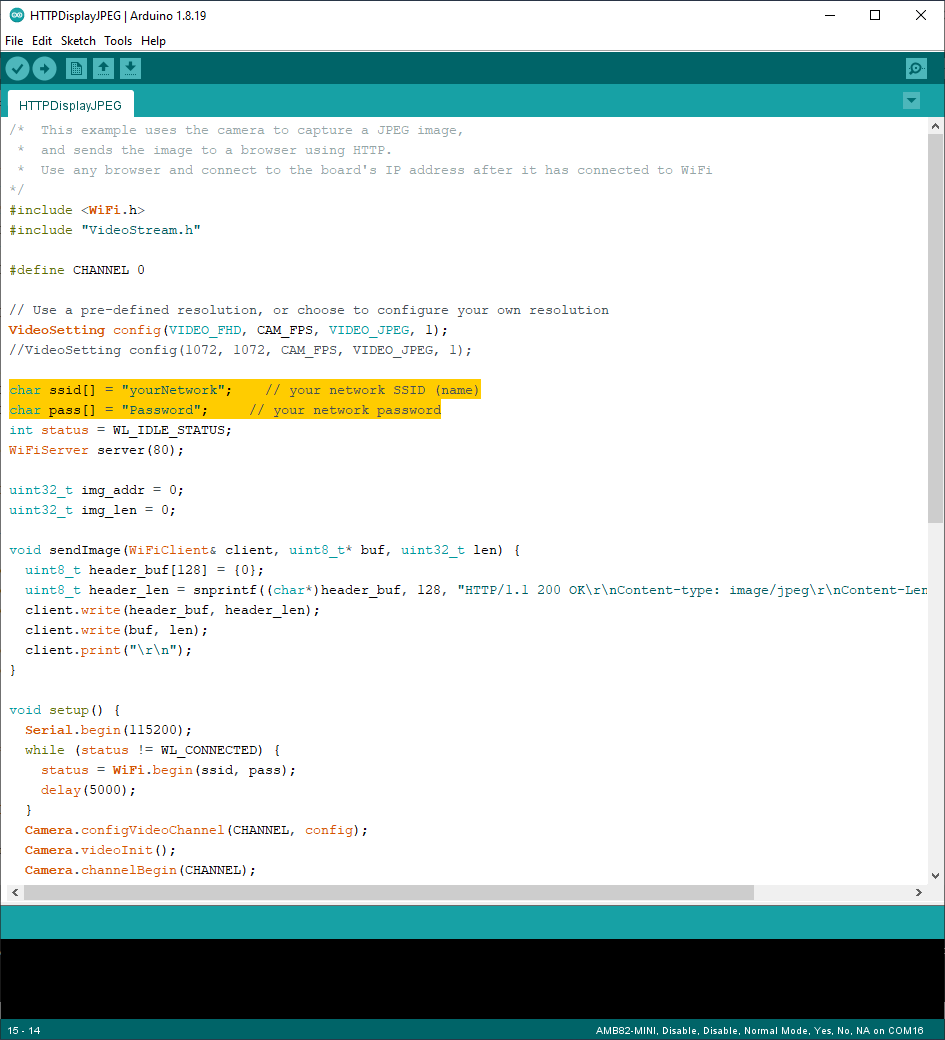945x1040 pixels.
Task: Expand the tab options dropdown arrow
Action: pyautogui.click(x=911, y=101)
